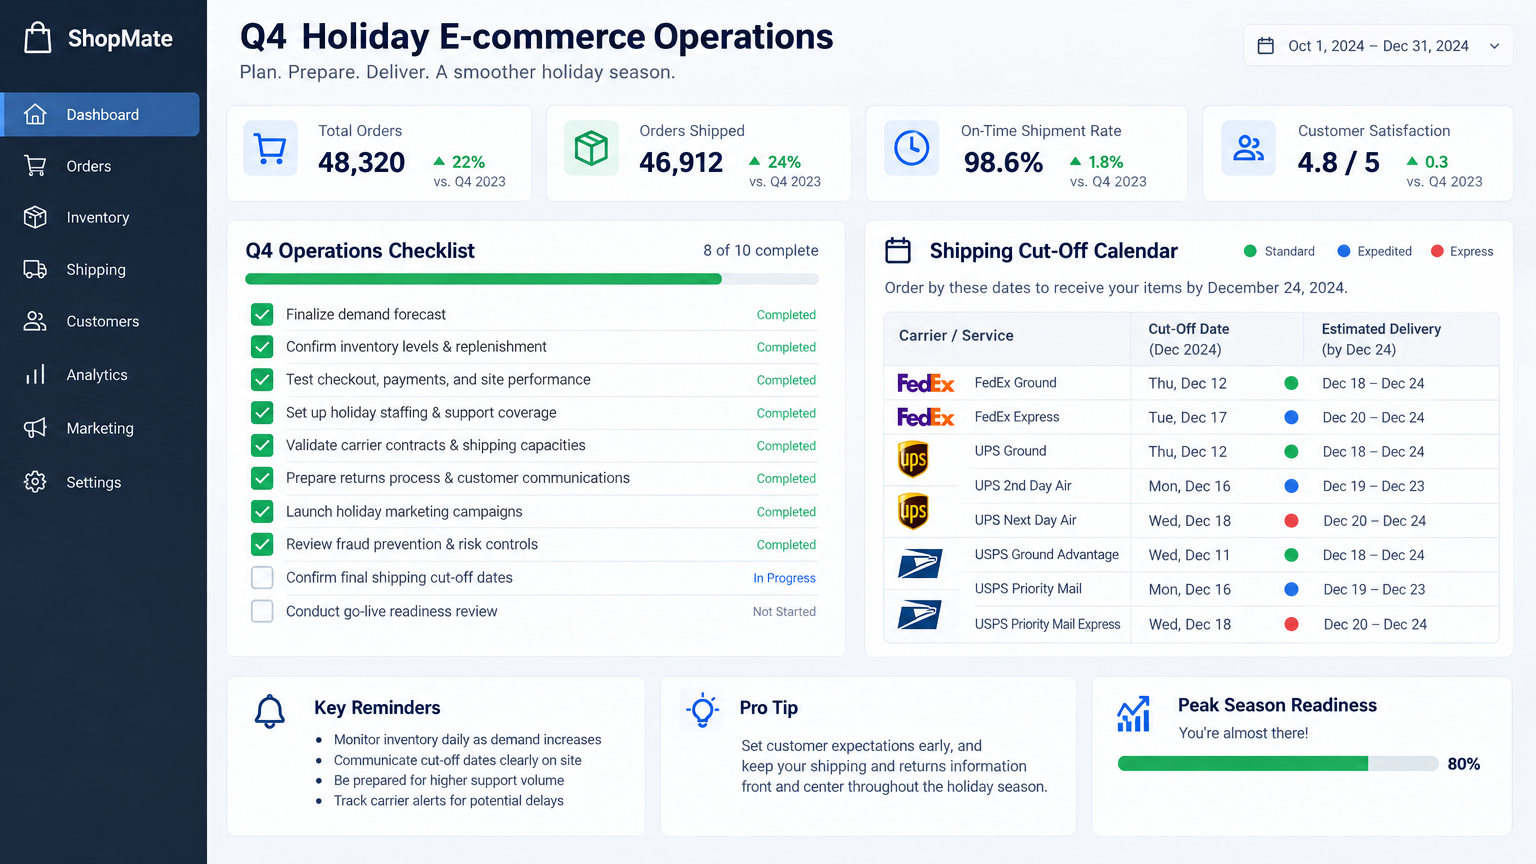Click the Settings gear icon

[35, 482]
